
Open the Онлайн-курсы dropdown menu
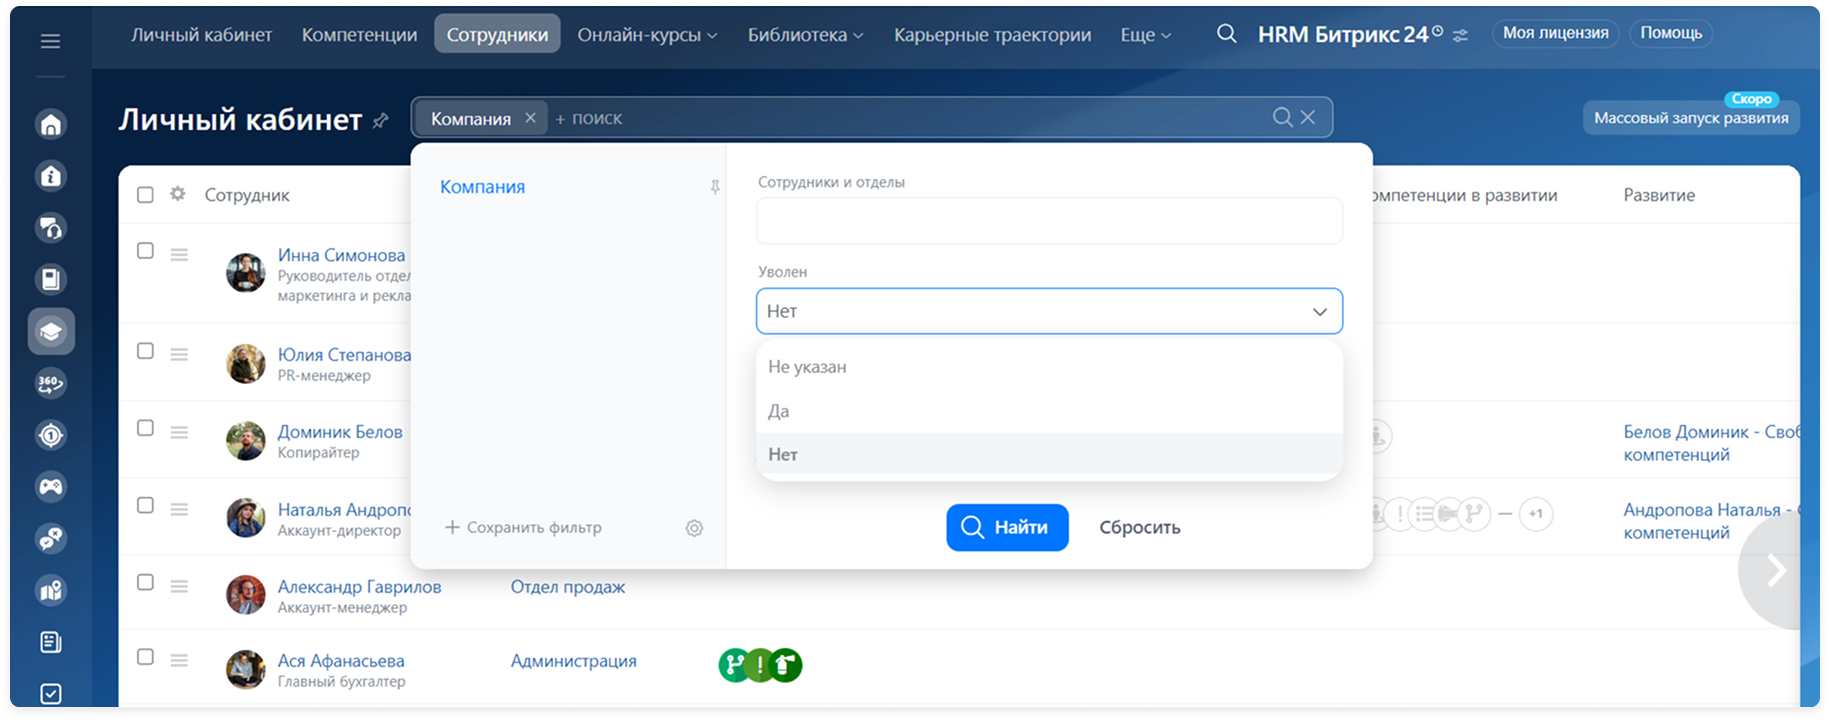point(647,35)
